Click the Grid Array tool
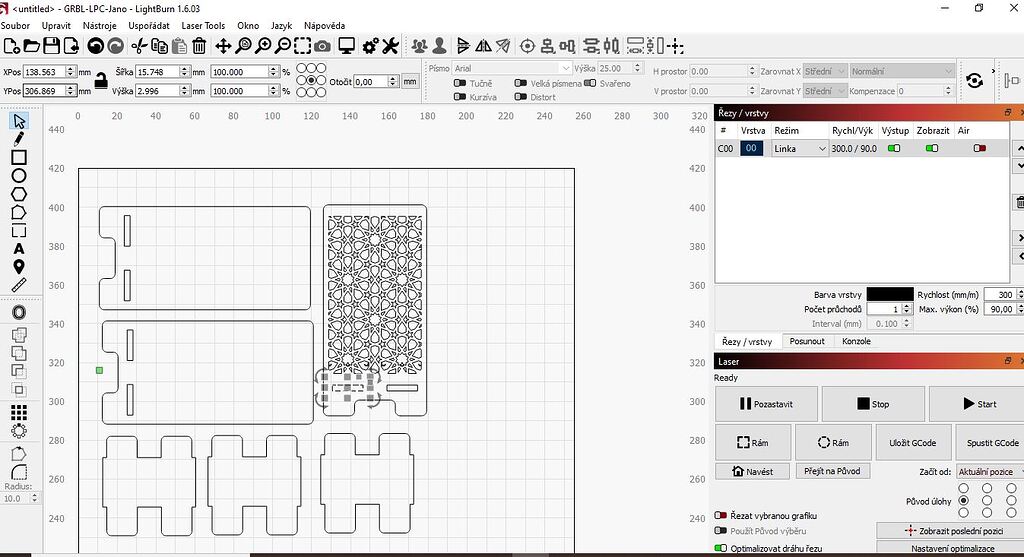Image resolution: width=1024 pixels, height=557 pixels. click(19, 412)
